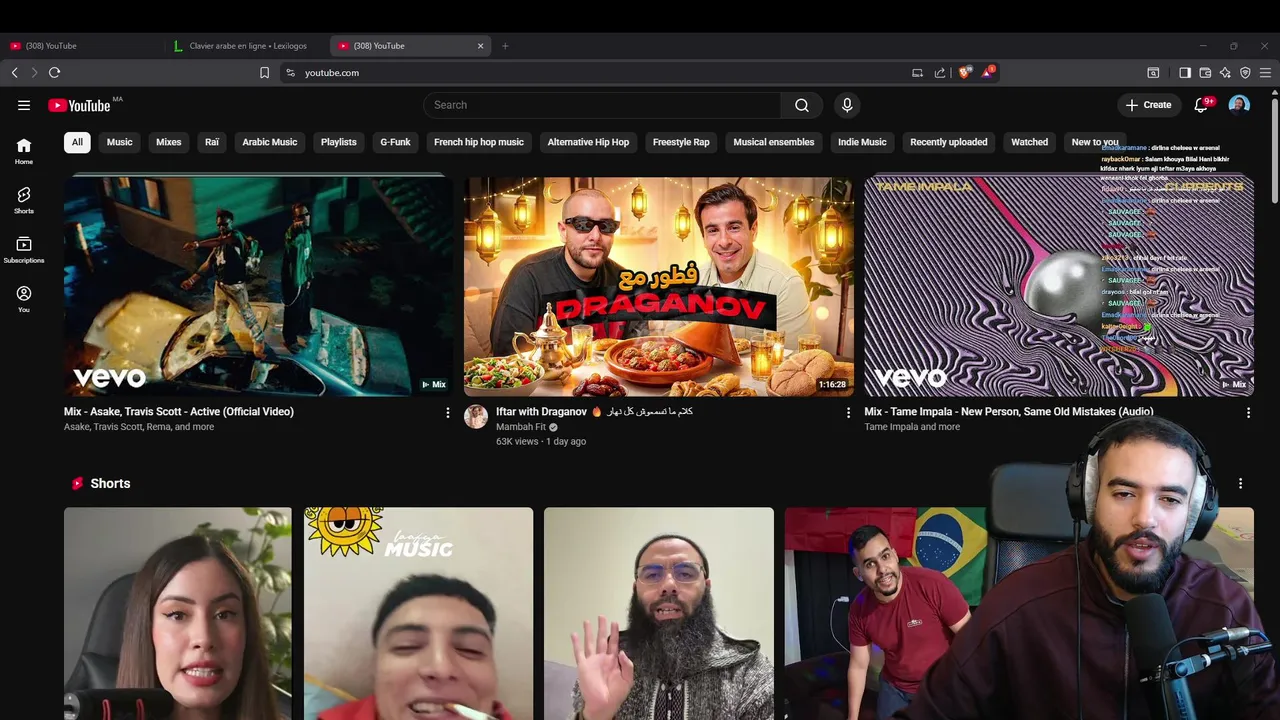Screen dimensions: 1280x720
Task: Click the youtube.com address bar
Action: [x=600, y=72]
